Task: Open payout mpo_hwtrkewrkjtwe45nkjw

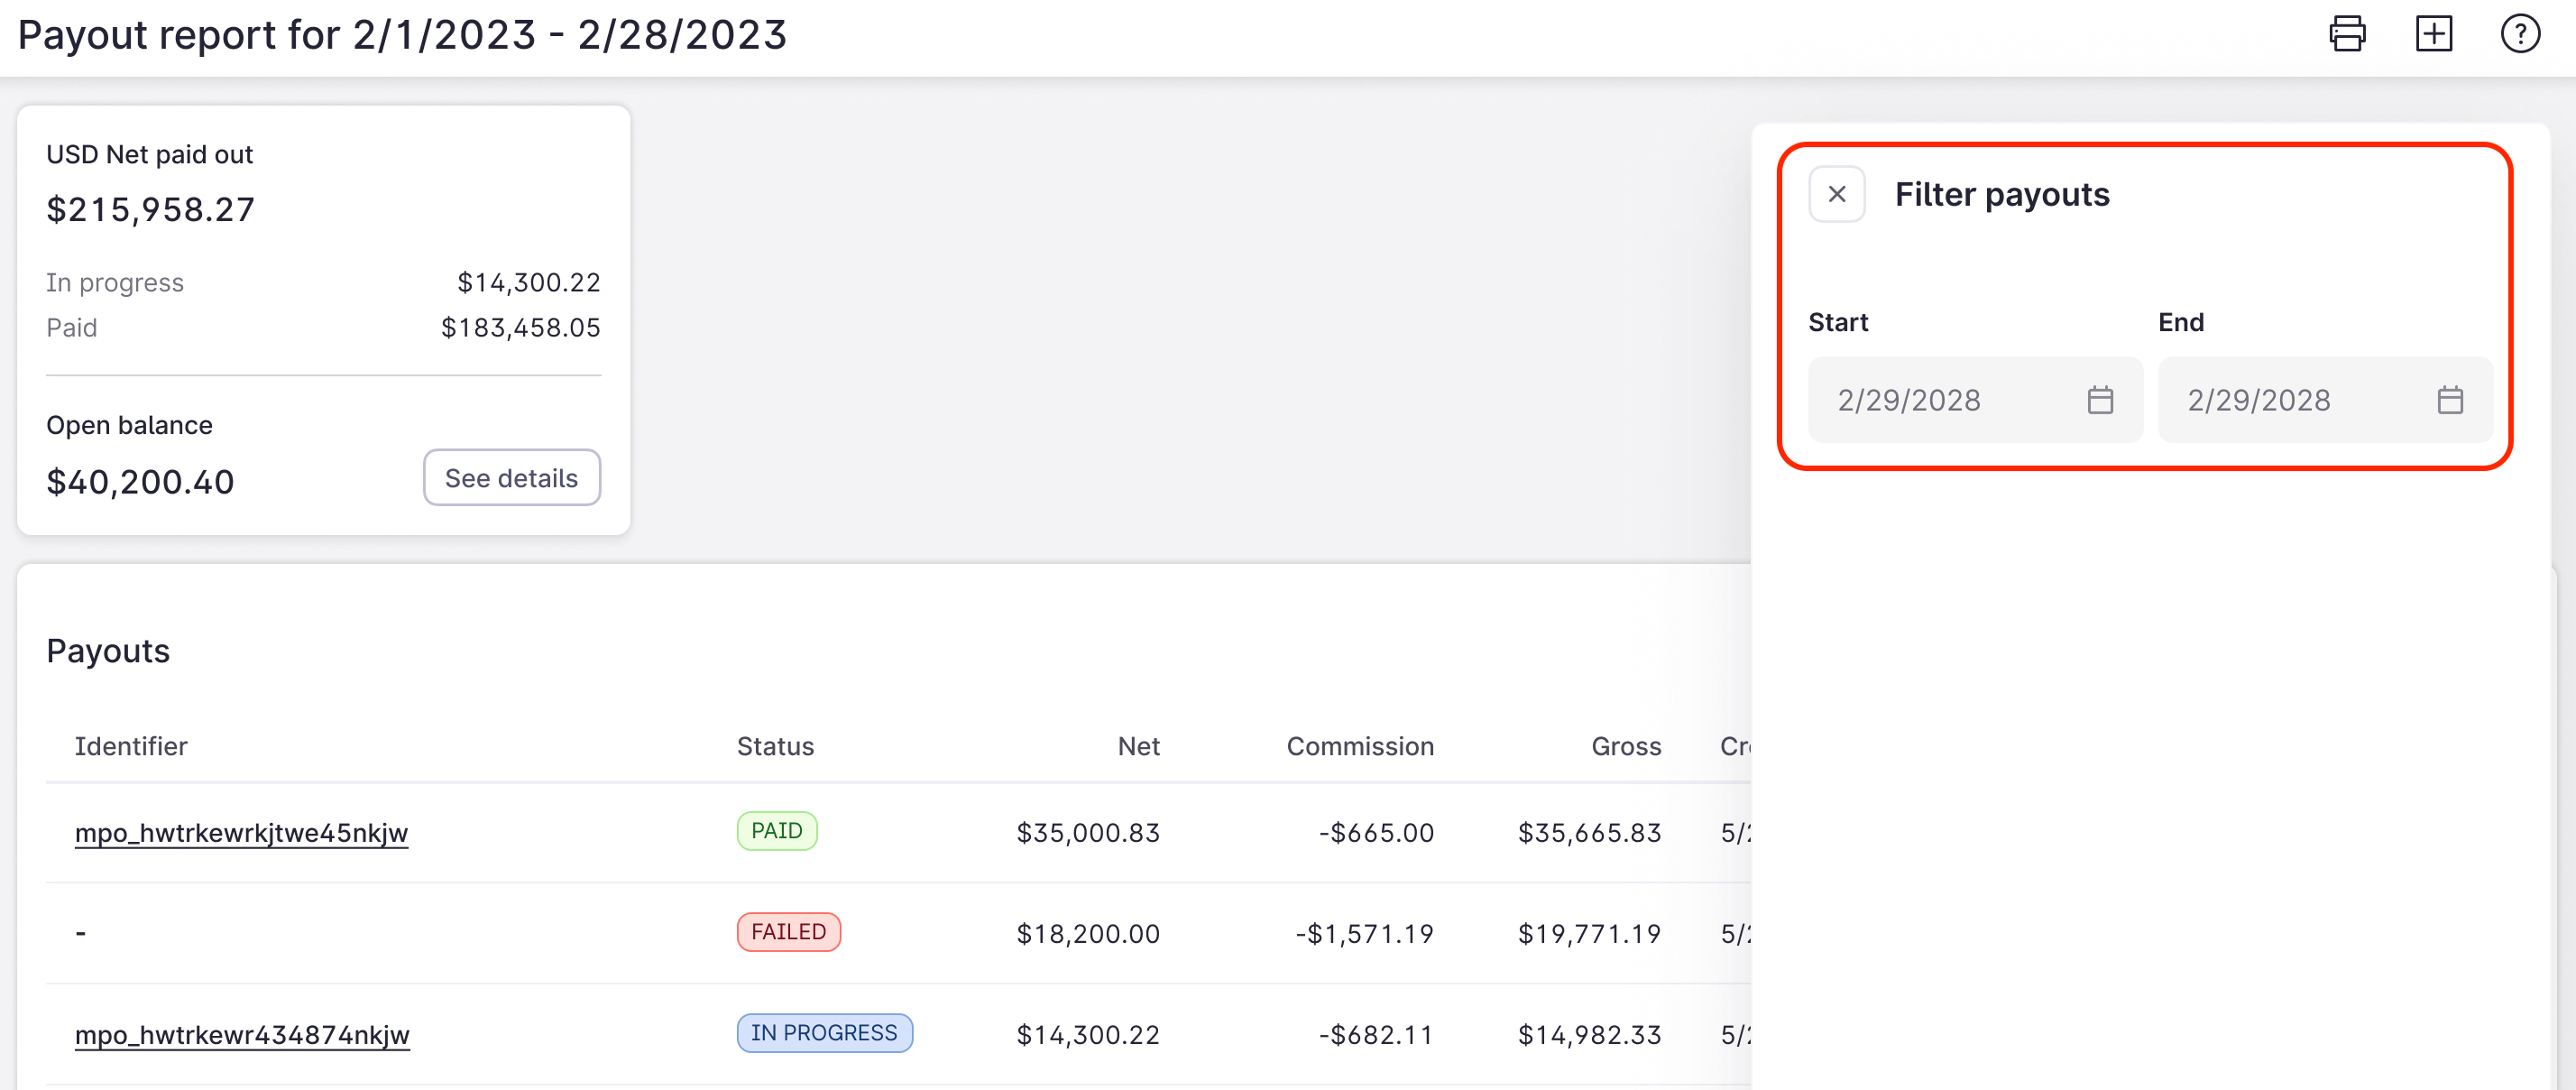Action: [x=242, y=831]
